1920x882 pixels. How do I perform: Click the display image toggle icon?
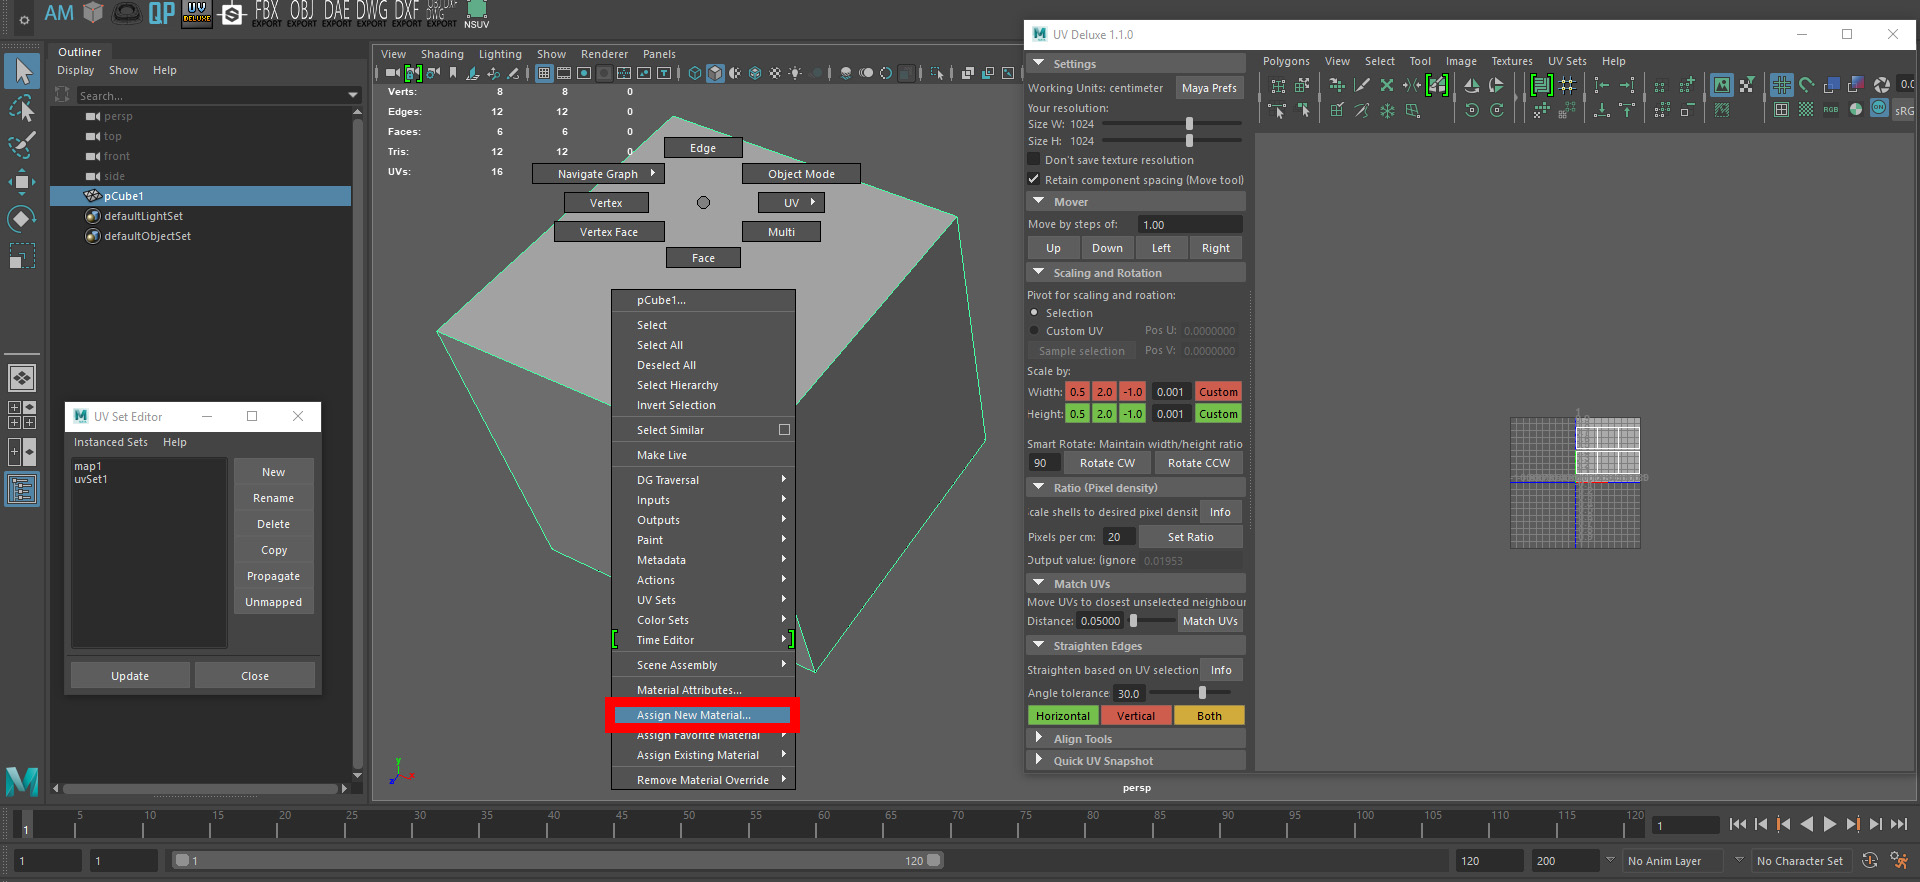click(x=1721, y=86)
